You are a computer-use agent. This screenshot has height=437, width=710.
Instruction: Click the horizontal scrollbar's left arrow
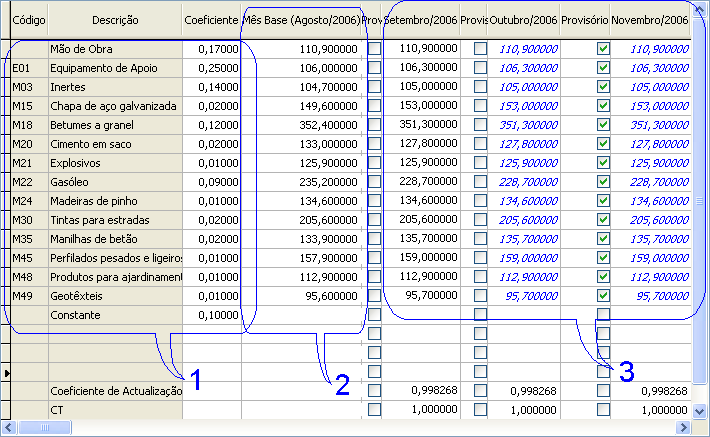coord(9,428)
